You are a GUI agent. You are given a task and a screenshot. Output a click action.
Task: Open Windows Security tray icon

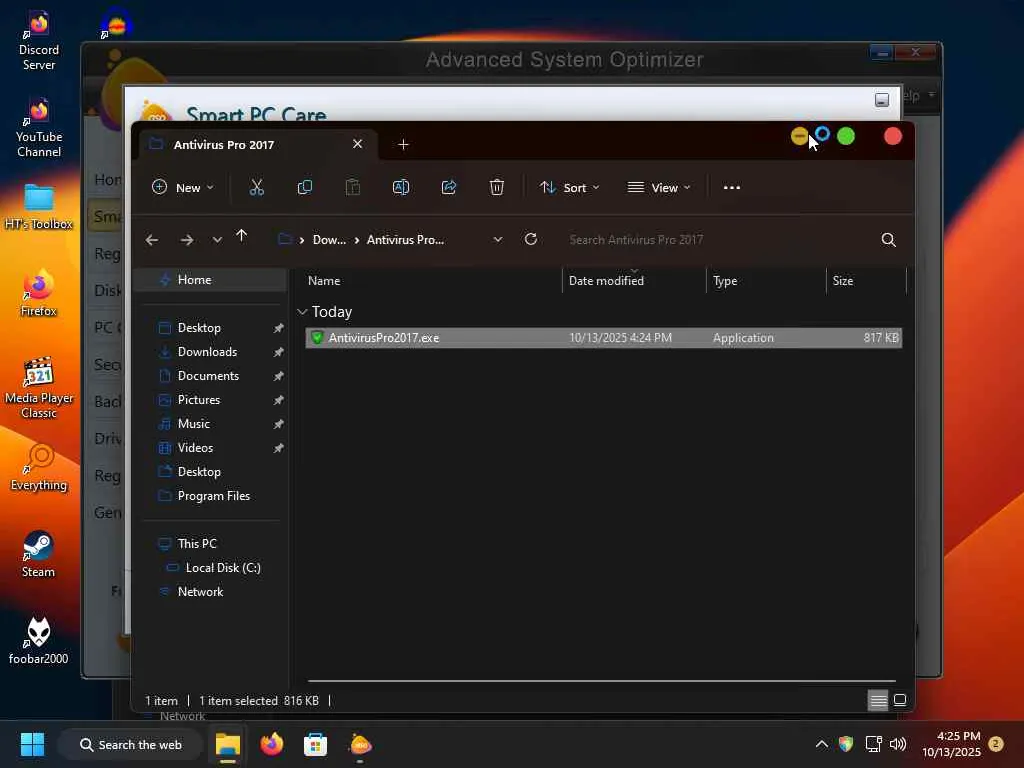click(x=846, y=744)
